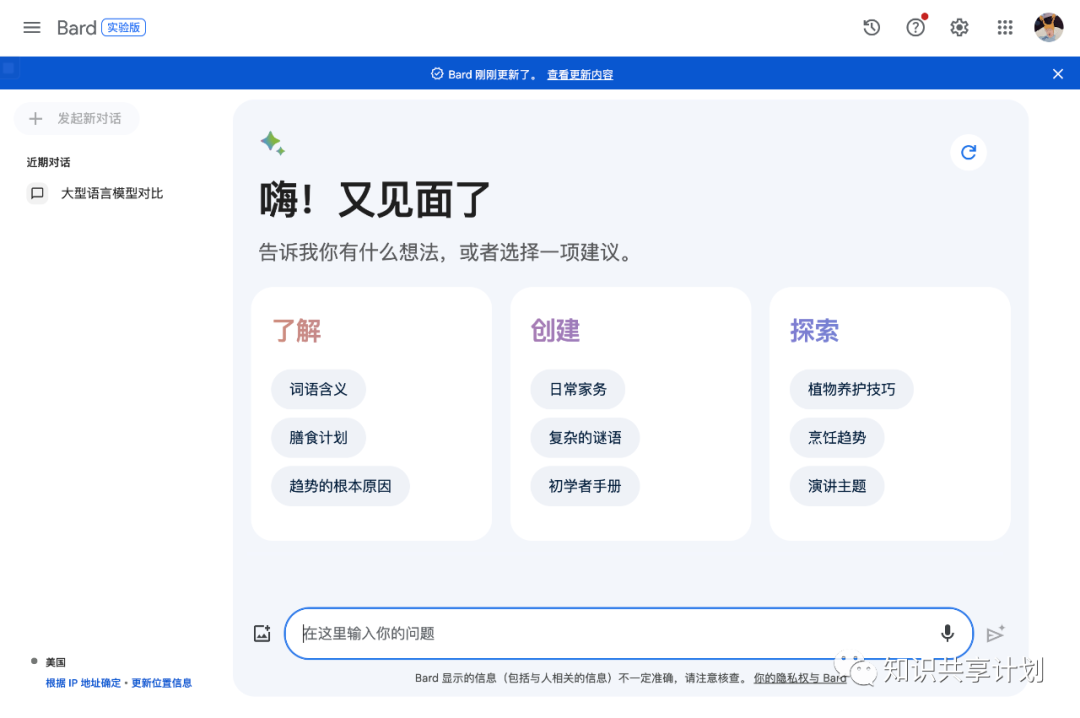The height and width of the screenshot is (718, 1080).
Task: Select the 词语含义 suggestion chip
Action: (x=318, y=389)
